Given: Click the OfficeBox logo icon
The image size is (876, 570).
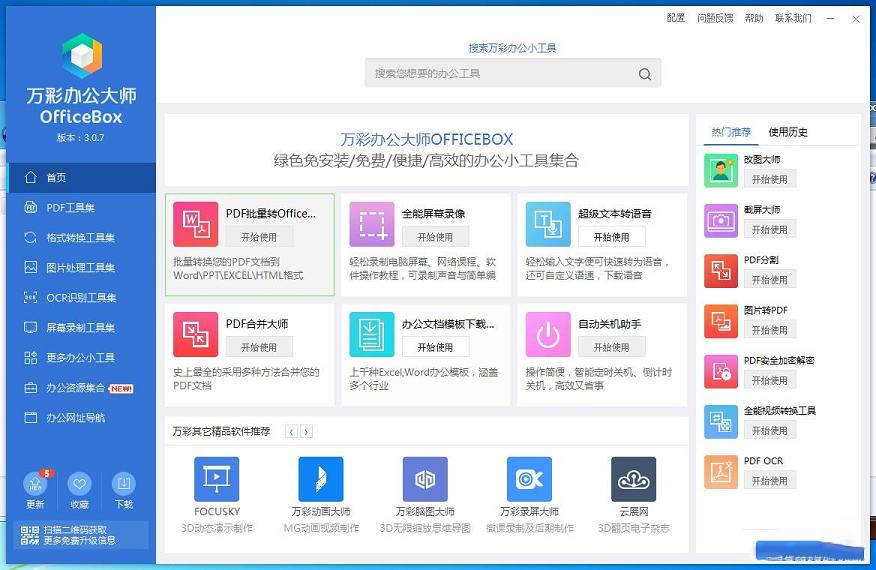Looking at the screenshot, I should click(82, 55).
